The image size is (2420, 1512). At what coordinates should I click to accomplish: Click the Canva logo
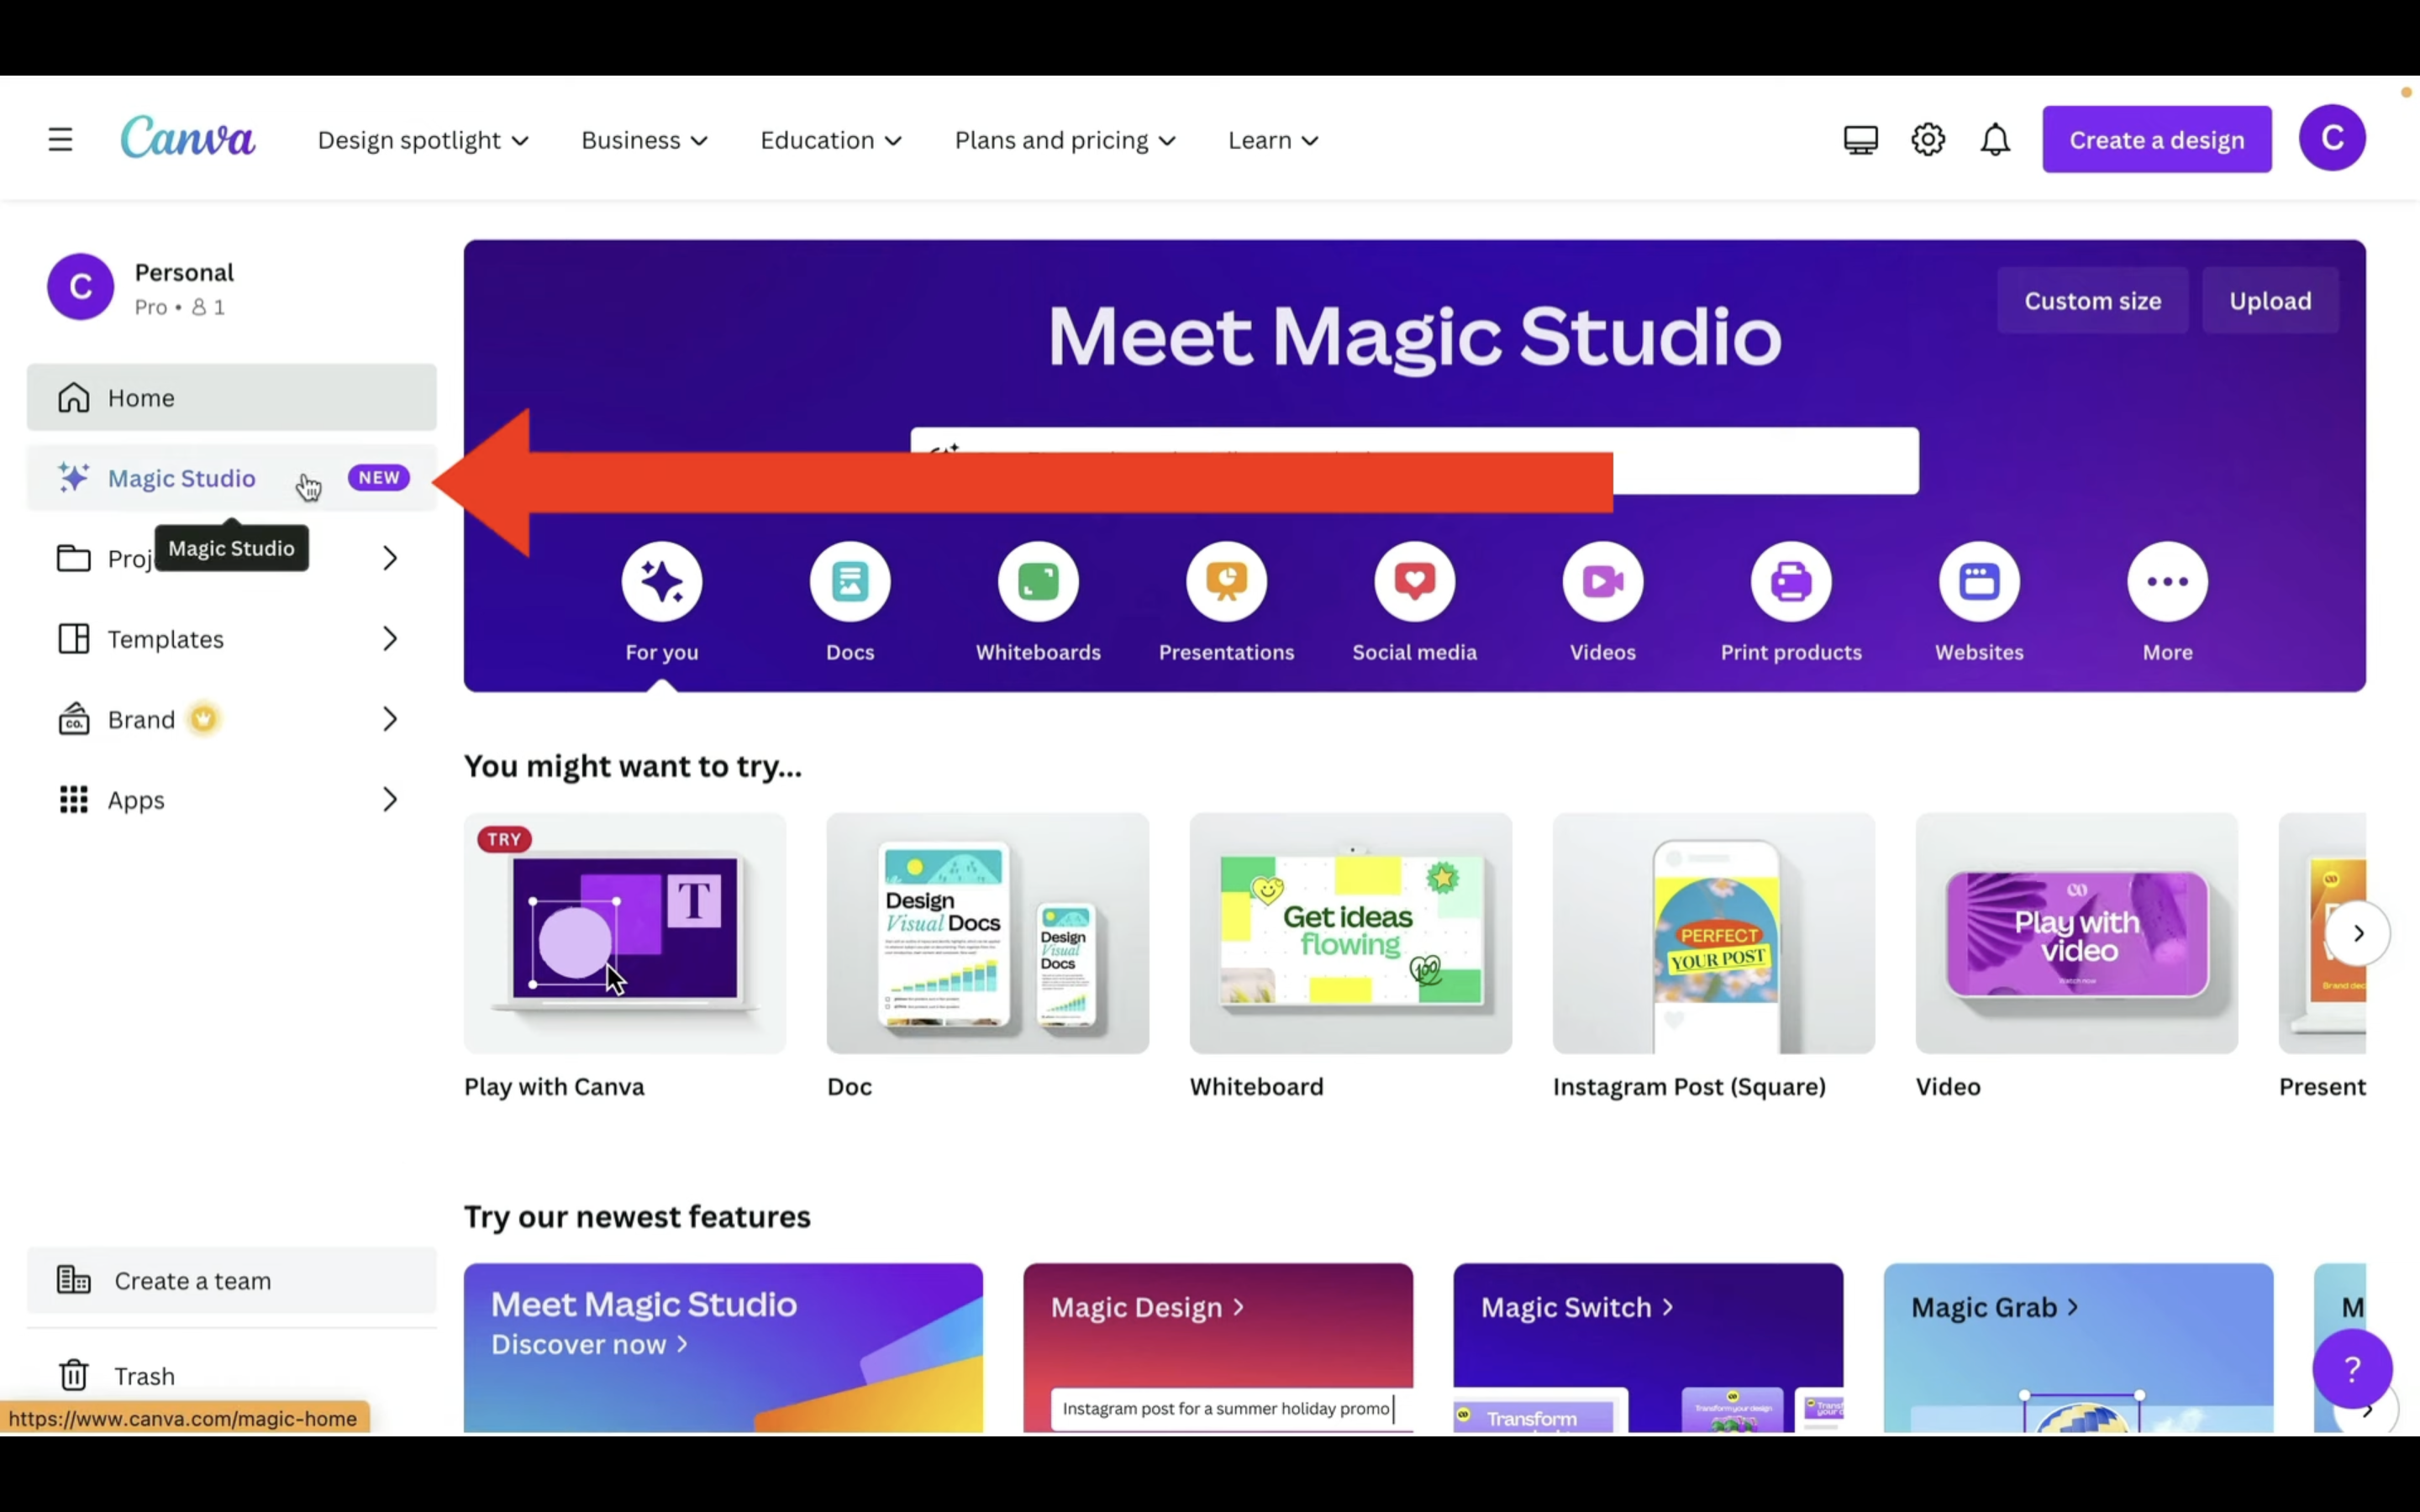point(188,137)
